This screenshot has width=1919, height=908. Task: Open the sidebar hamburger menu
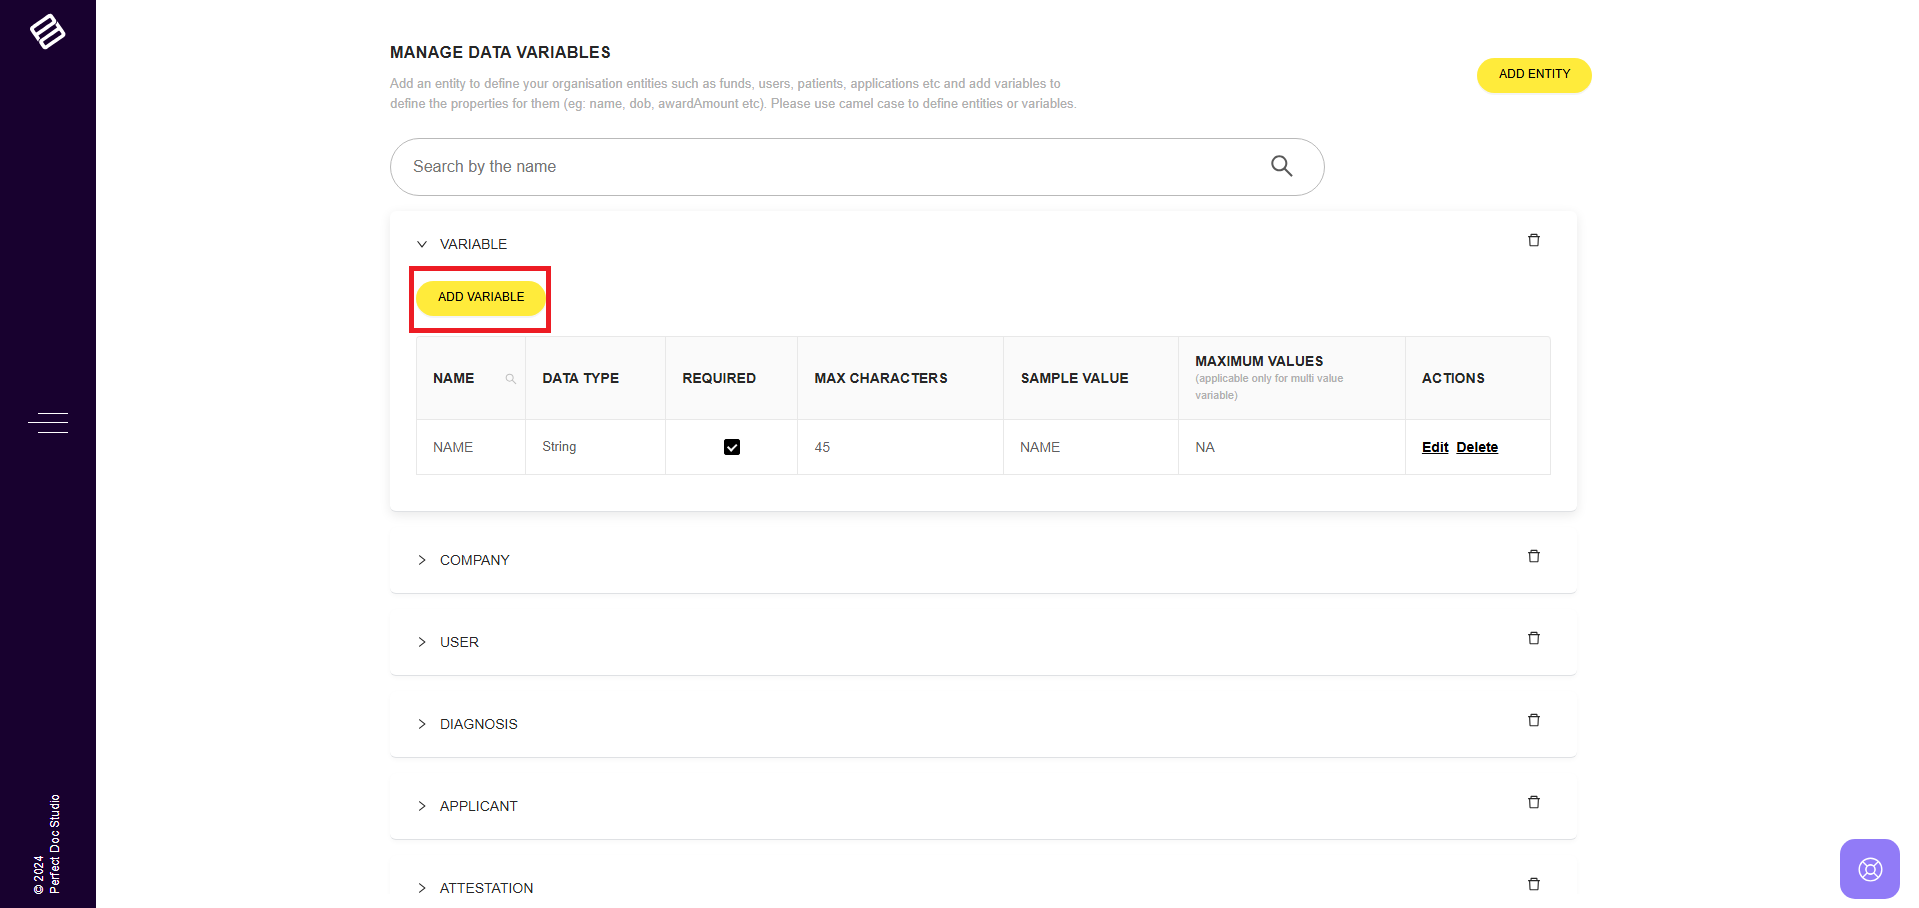coord(48,423)
